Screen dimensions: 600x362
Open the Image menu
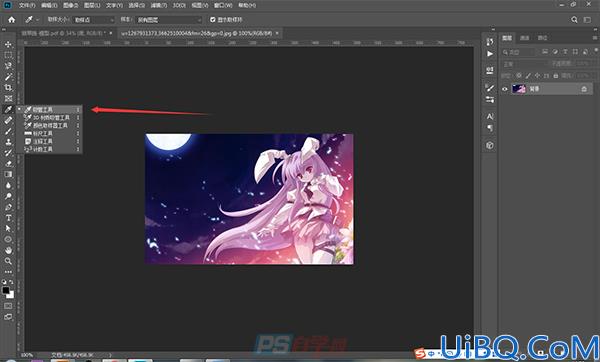tap(70, 5)
